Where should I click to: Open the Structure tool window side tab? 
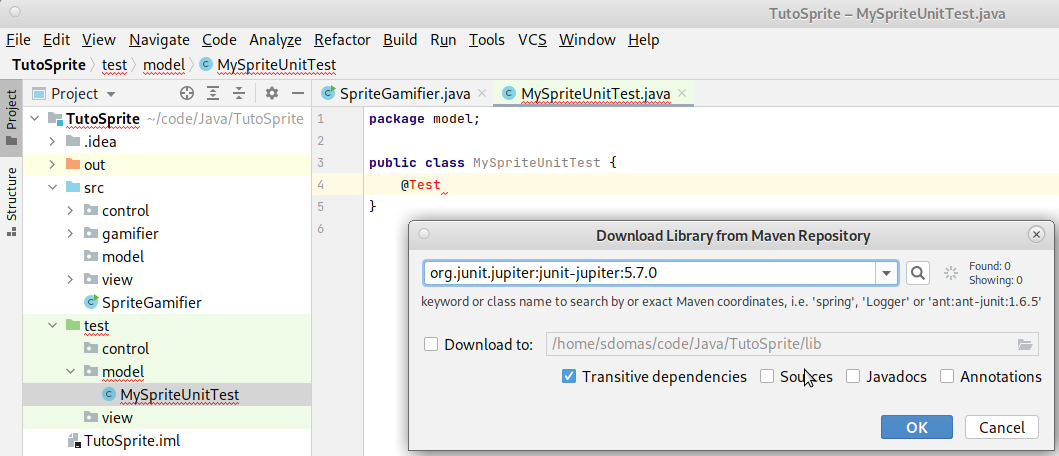[x=12, y=200]
